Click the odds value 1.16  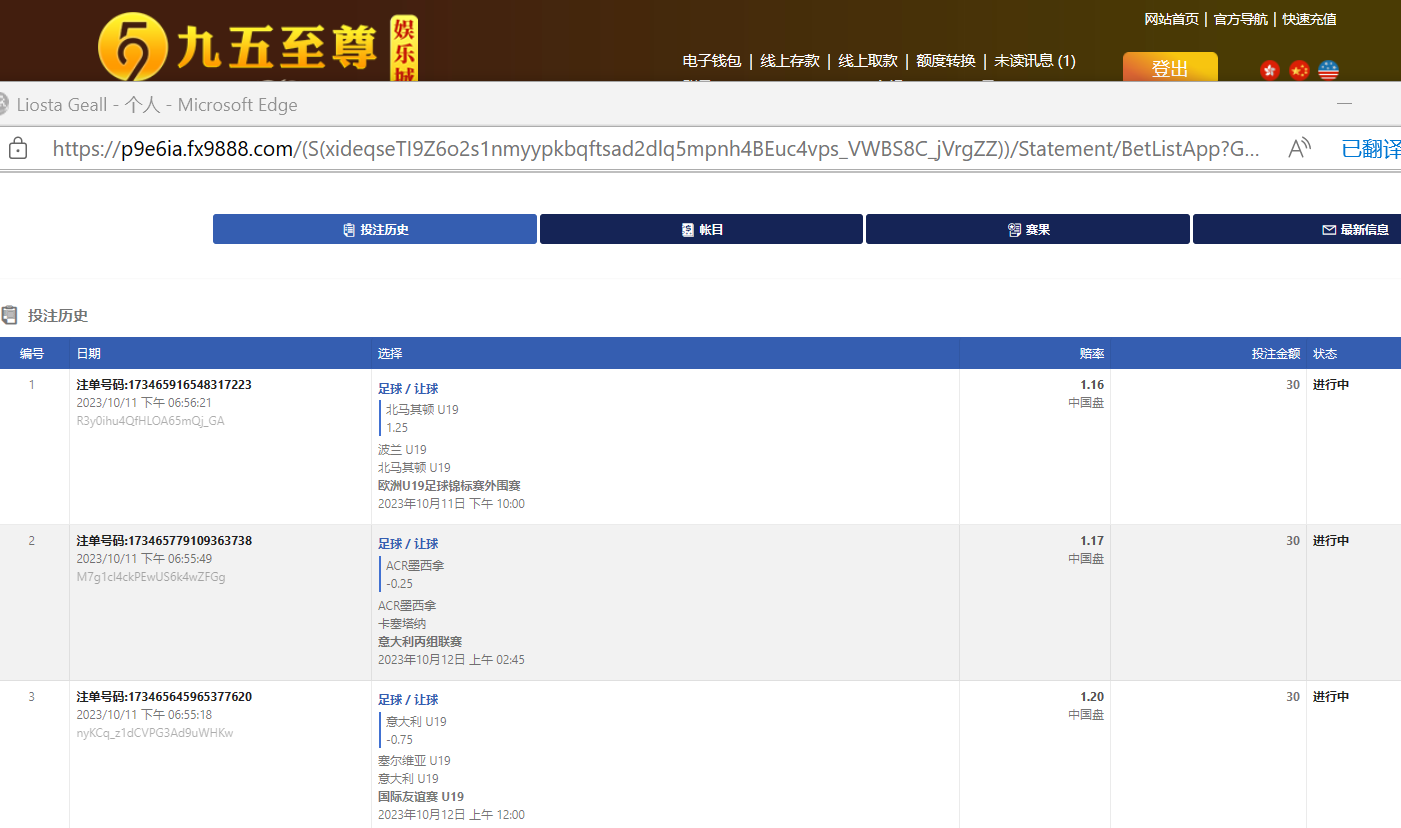[x=1092, y=385]
